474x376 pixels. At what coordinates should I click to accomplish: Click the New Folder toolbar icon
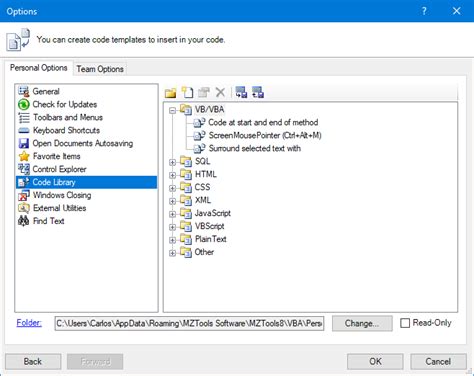tap(170, 93)
